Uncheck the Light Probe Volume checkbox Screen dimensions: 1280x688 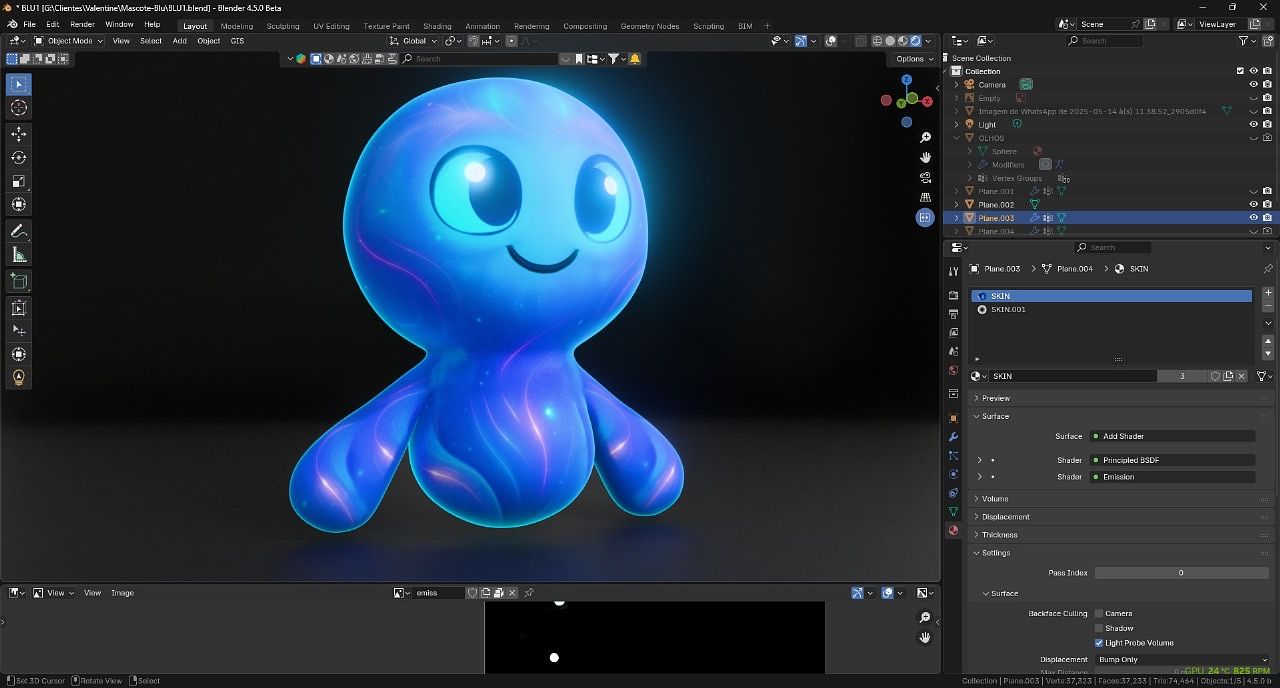click(1099, 643)
